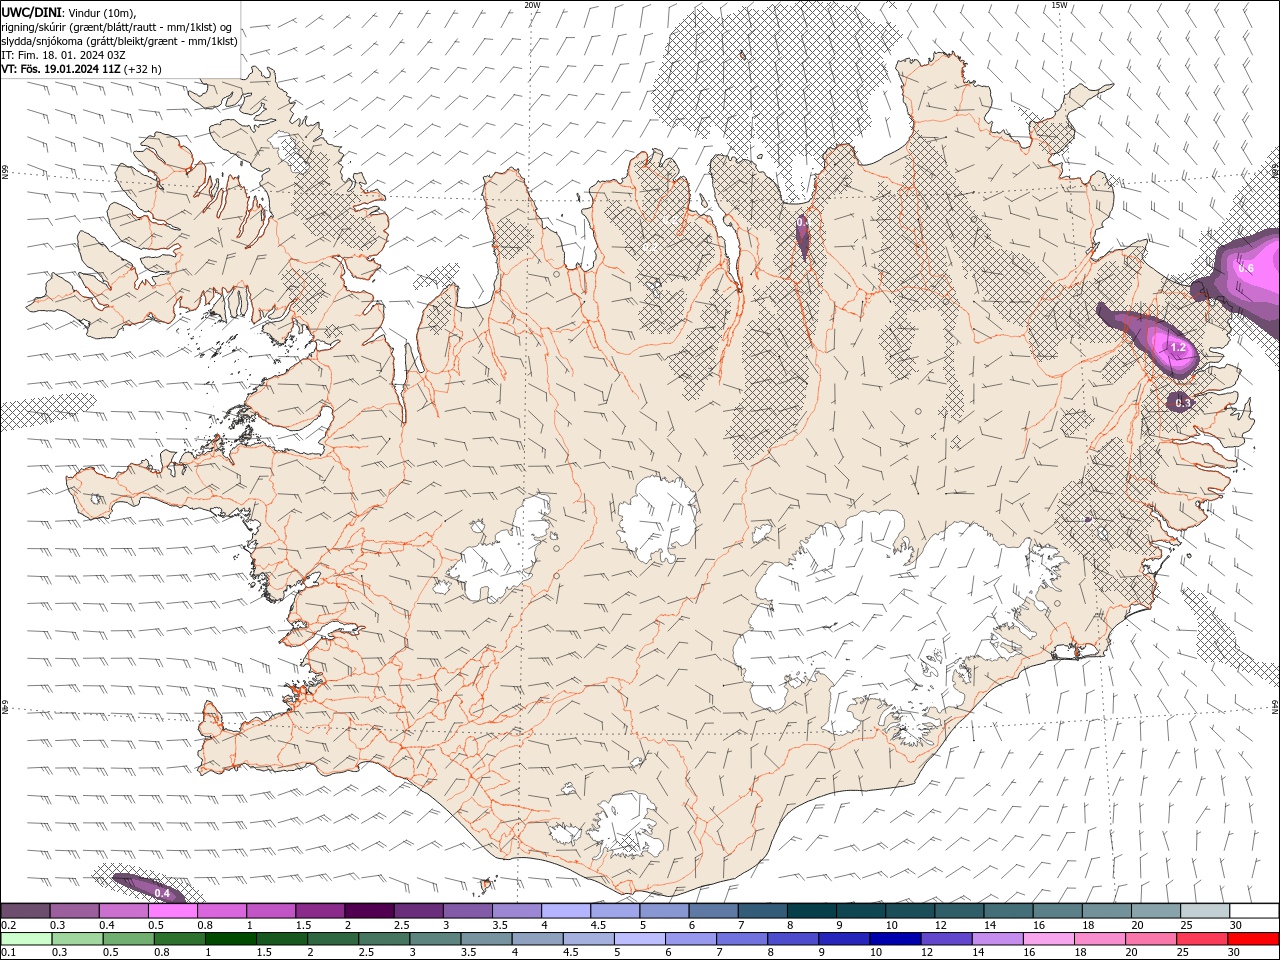Click the 0.3 precipitation blob label
The image size is (1280, 960).
[x=1182, y=403]
